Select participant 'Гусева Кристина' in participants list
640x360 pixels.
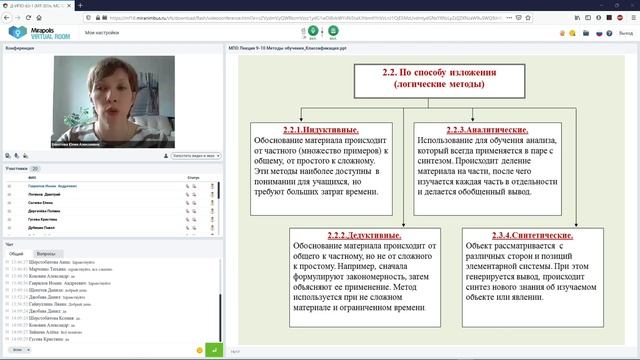42,219
